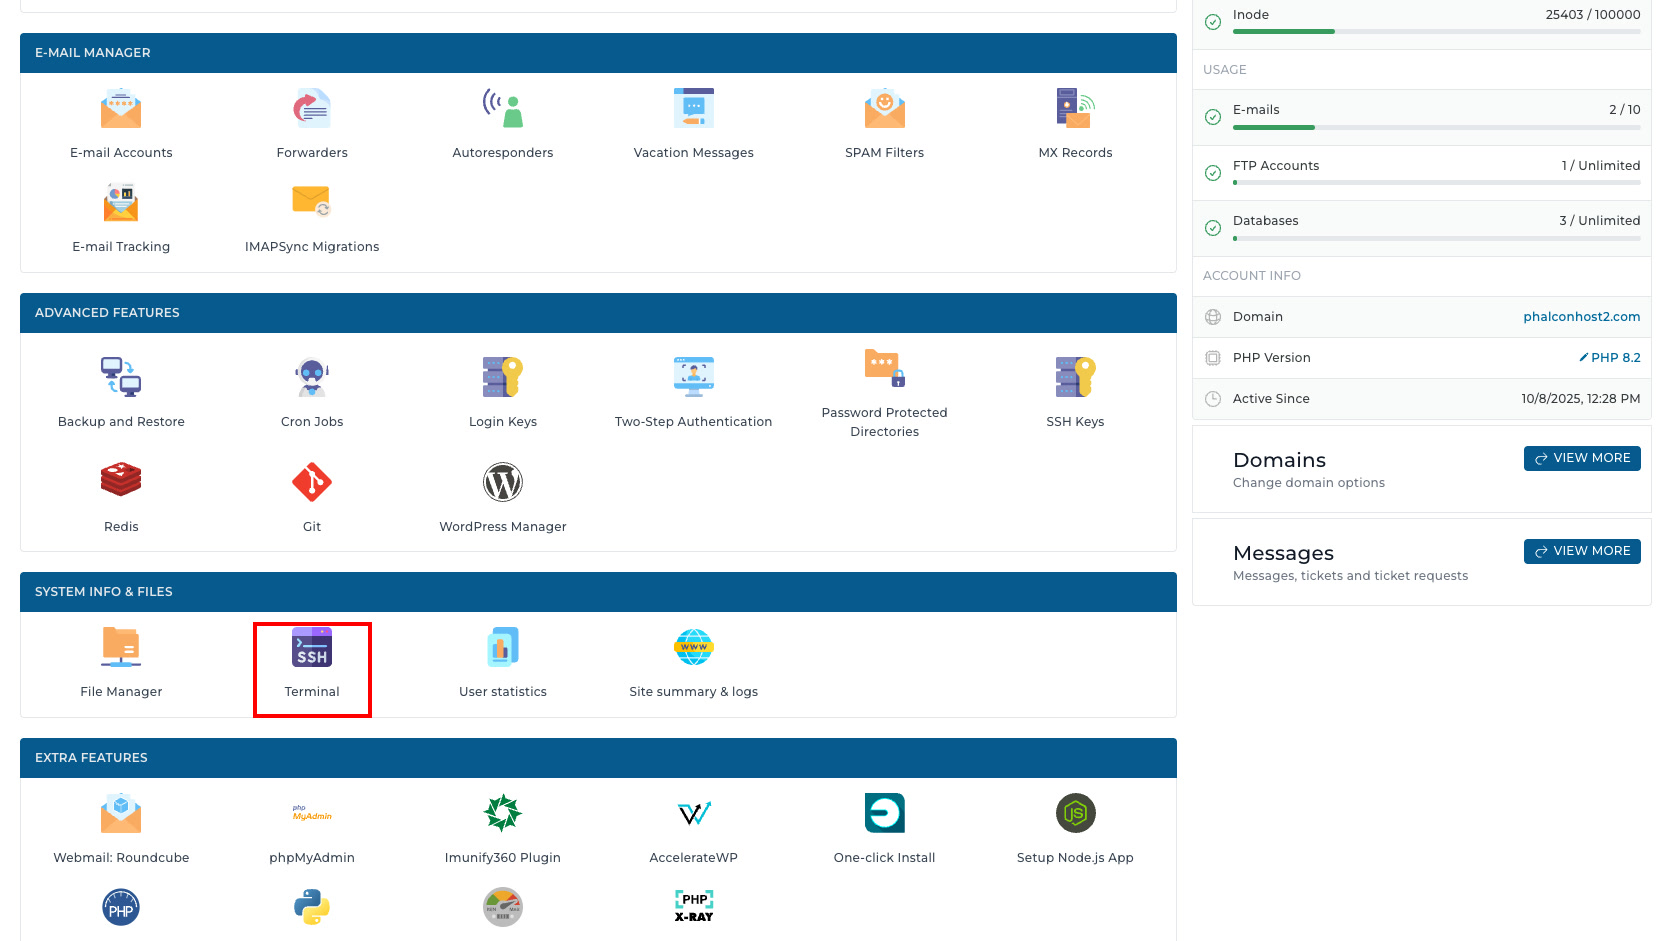Click the E-mails usage progress bar
The height and width of the screenshot is (941, 1672).
tap(1436, 128)
